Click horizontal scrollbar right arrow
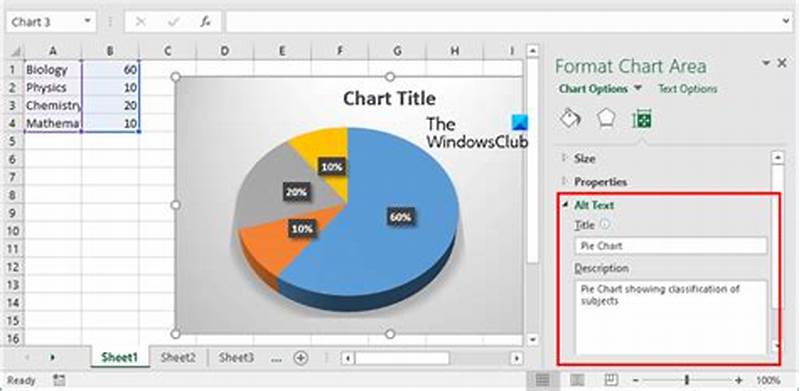This screenshot has height=391, width=800. point(517,358)
